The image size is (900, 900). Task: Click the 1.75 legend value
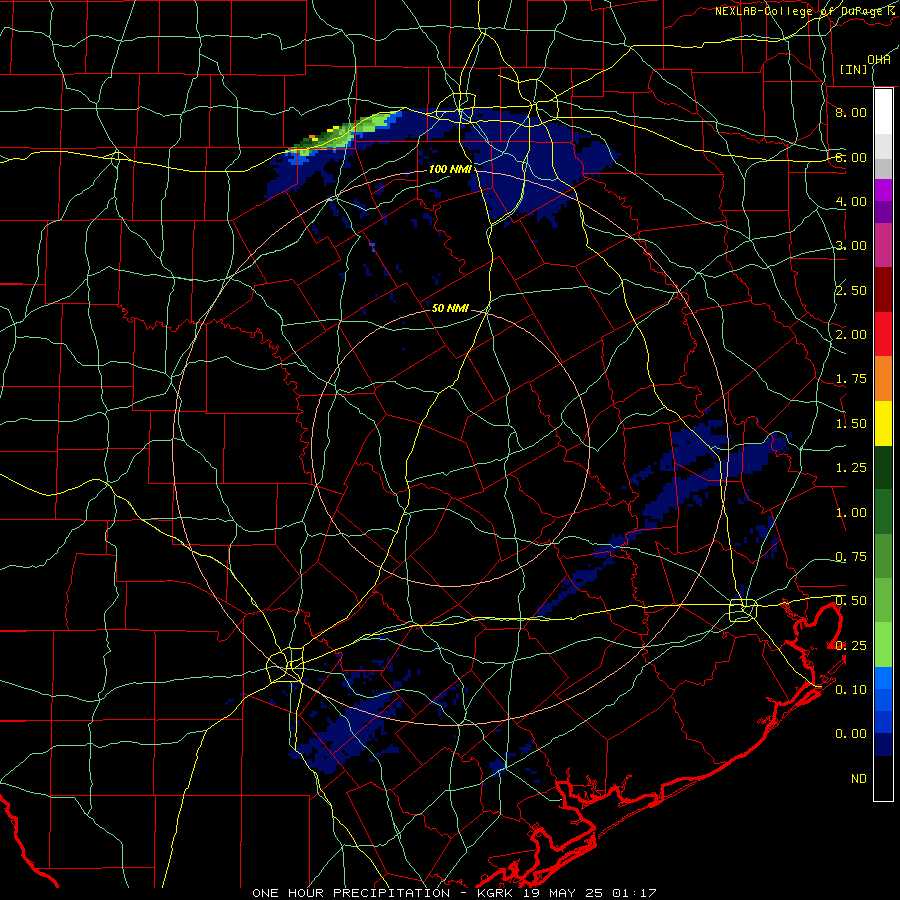[x=851, y=379]
